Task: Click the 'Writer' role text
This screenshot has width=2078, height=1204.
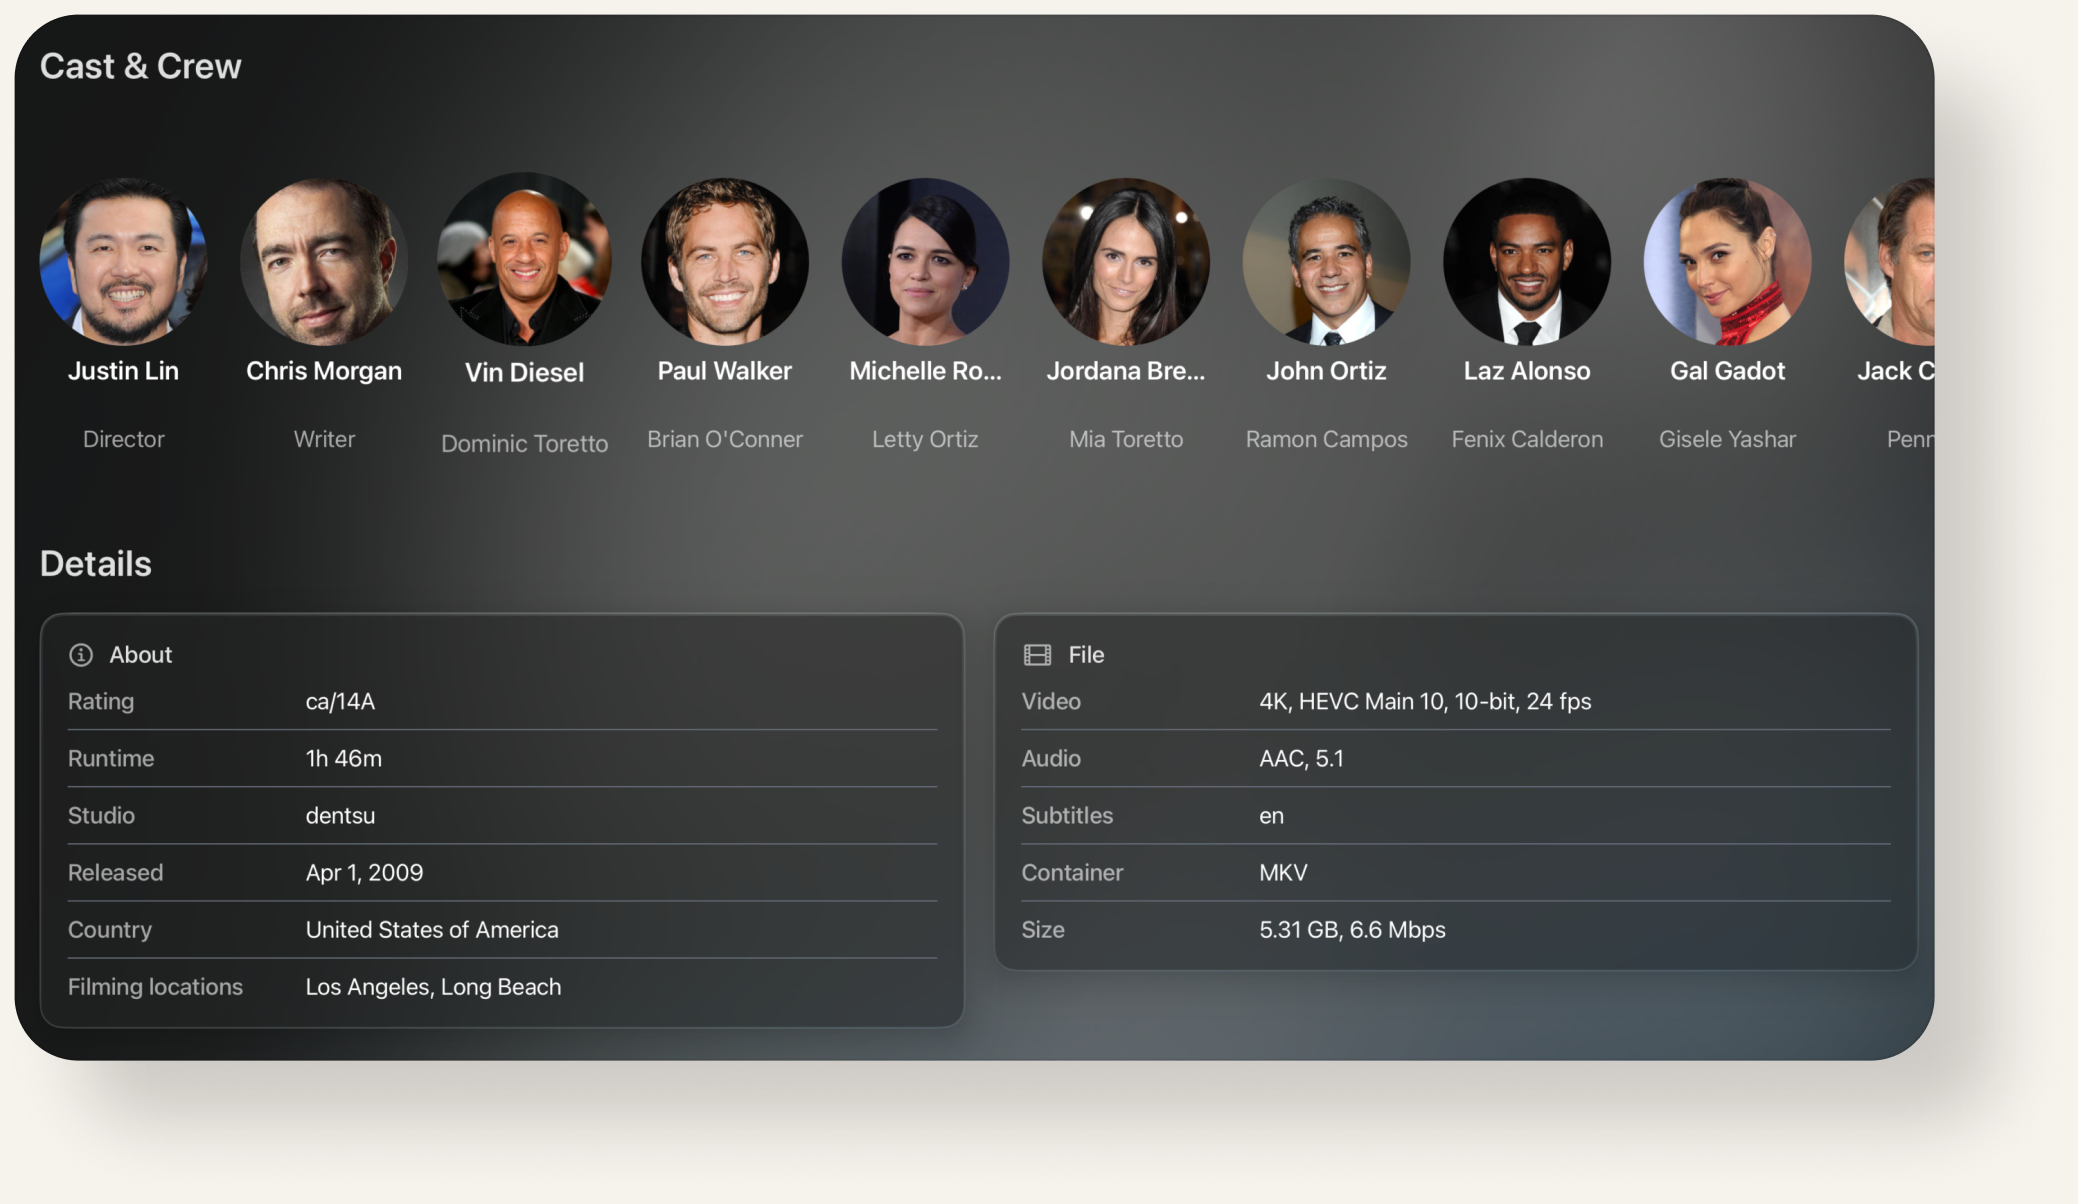Action: coord(324,439)
